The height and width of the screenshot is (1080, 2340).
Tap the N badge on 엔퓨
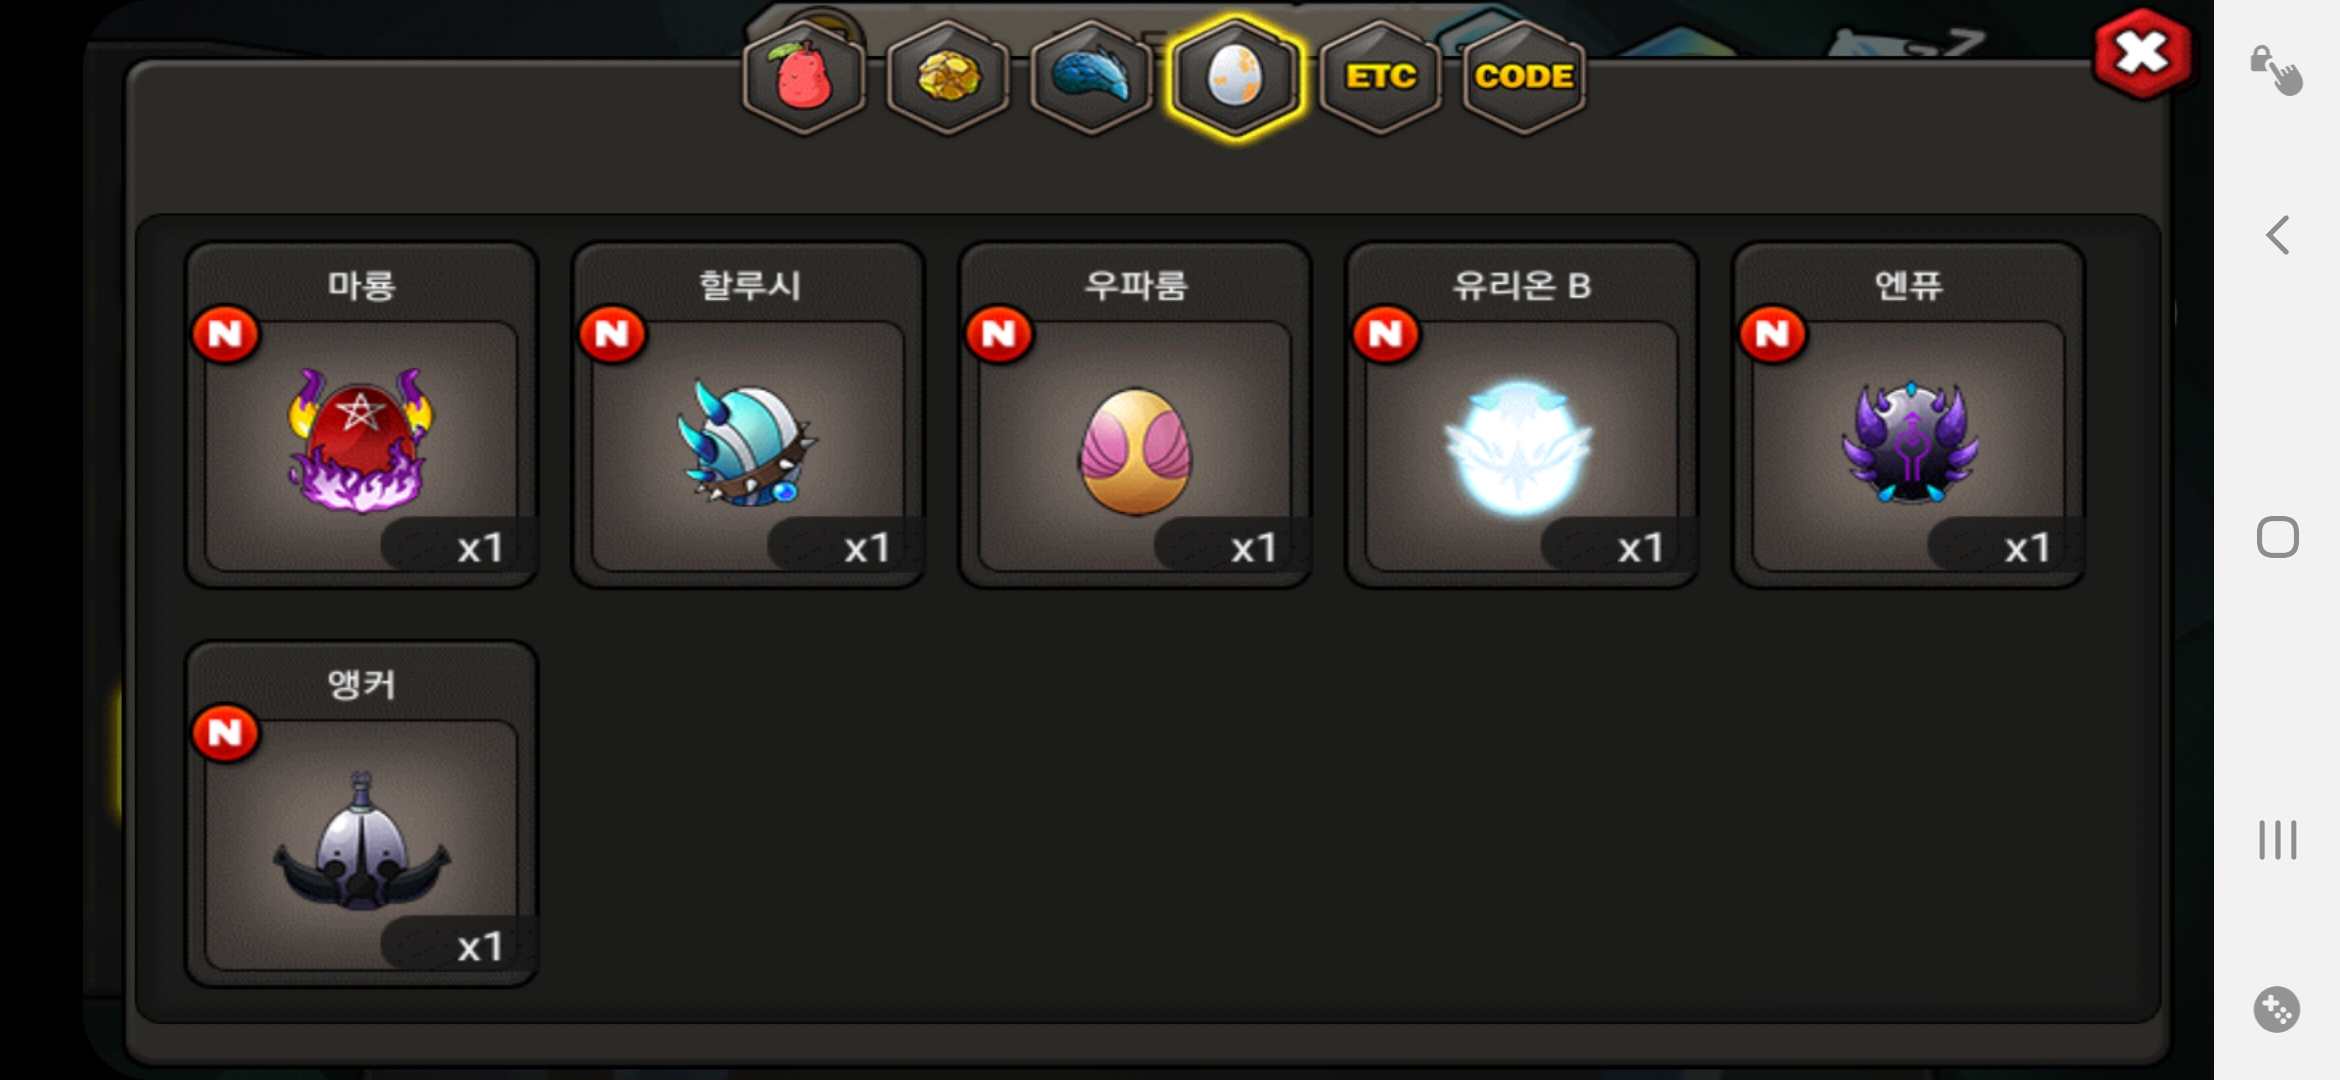[x=1773, y=334]
